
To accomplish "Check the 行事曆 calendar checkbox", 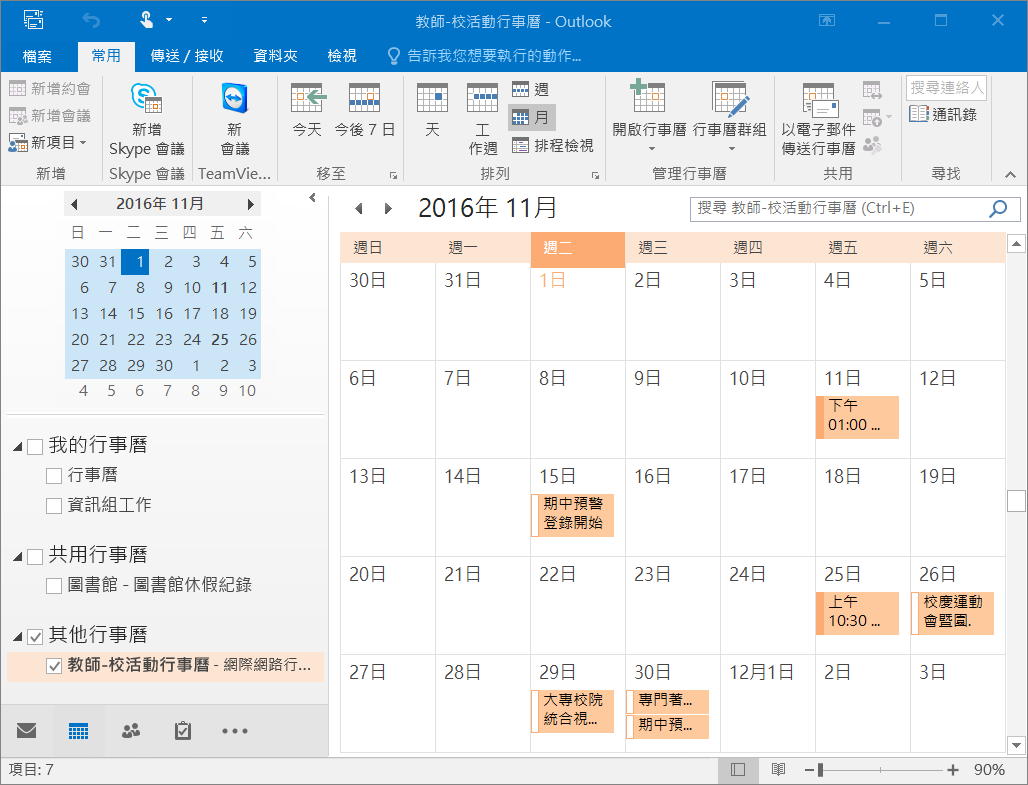I will [54, 475].
